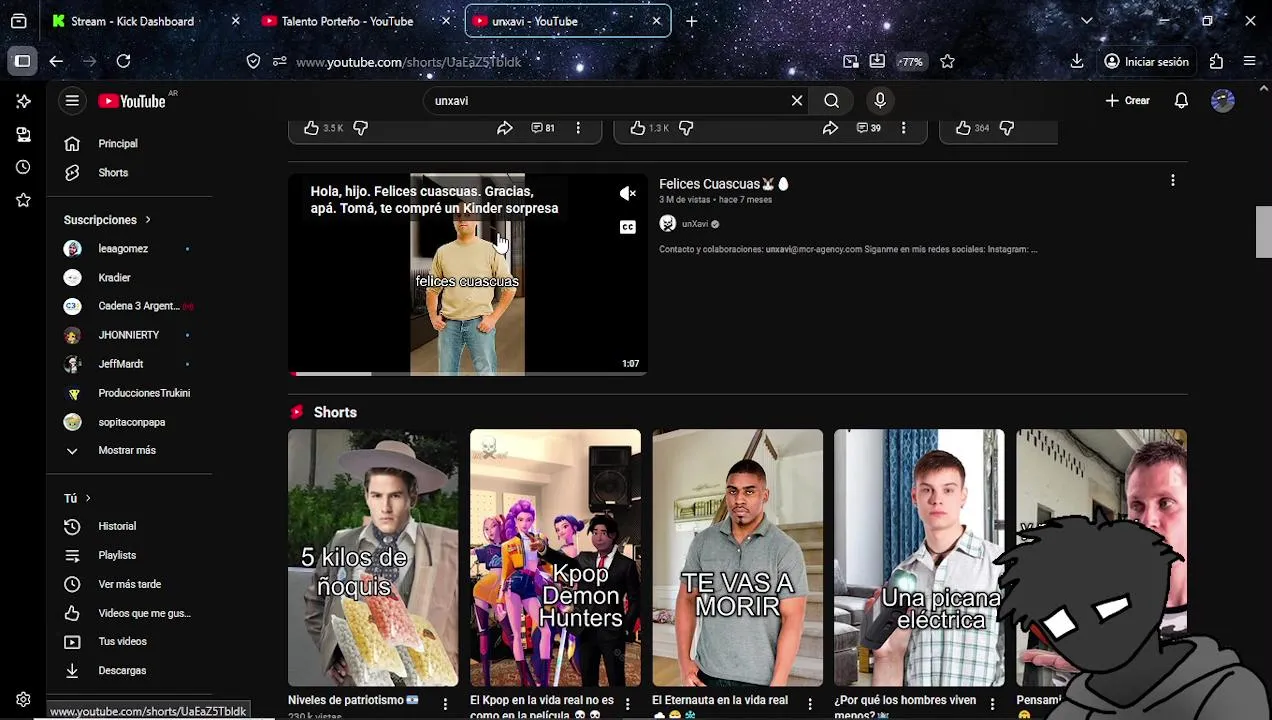Open the notifications bell
1272x720 pixels.
1181,100
